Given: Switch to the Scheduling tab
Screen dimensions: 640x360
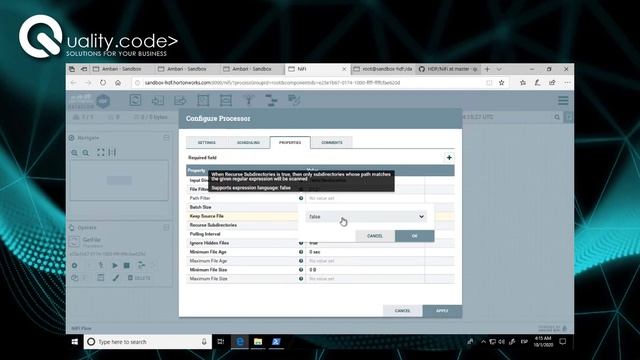Looking at the screenshot, I should pyautogui.click(x=248, y=142).
